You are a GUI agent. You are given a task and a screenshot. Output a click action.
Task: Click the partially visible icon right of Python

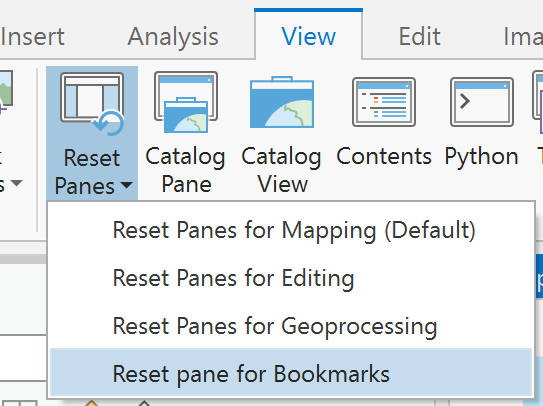[x=537, y=102]
